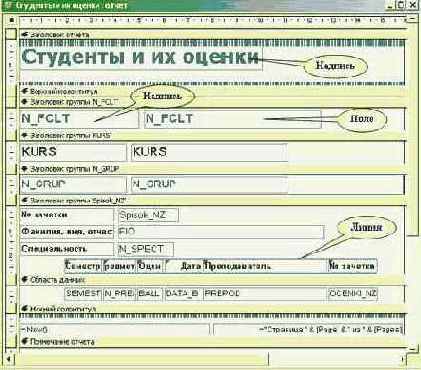This screenshot has width=421, height=370.
Task: Select the SEMEST field in data area
Action: 83,294
